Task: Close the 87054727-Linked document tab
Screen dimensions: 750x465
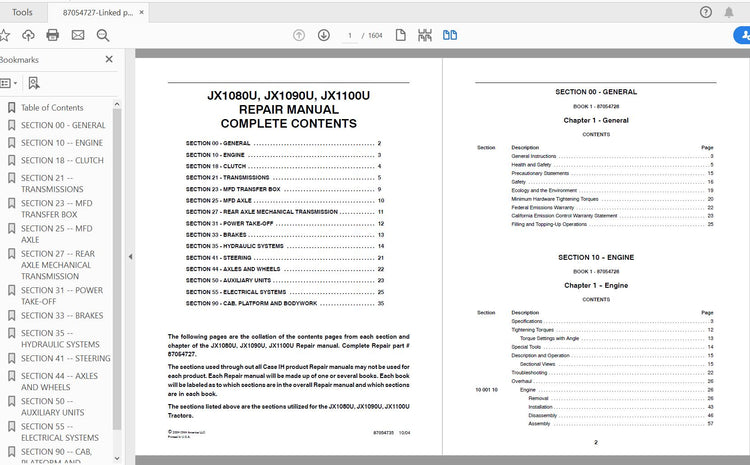Action: tap(142, 12)
